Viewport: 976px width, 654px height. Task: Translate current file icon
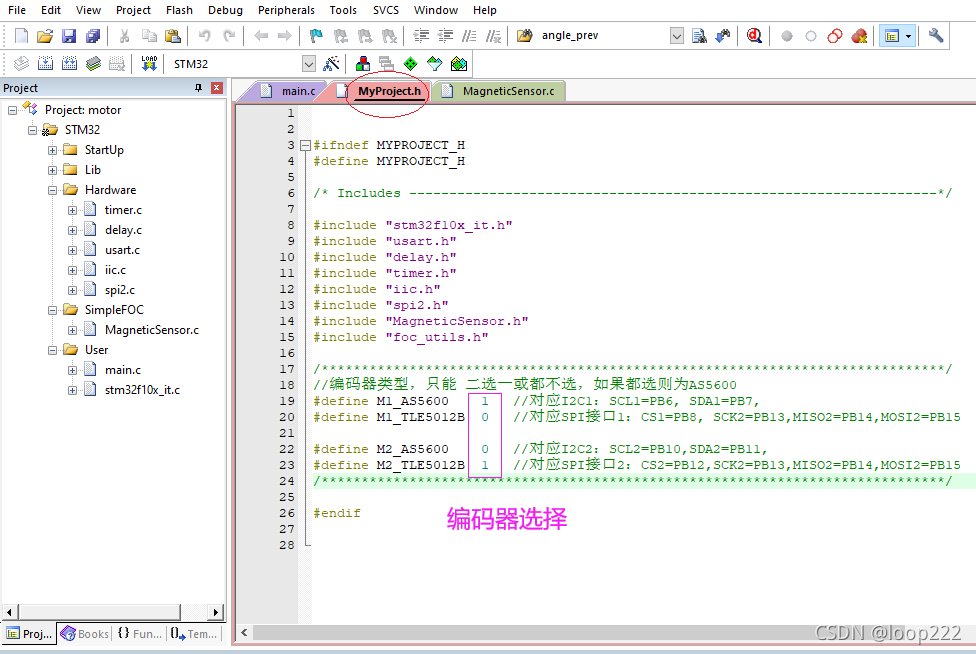pyautogui.click(x=21, y=63)
